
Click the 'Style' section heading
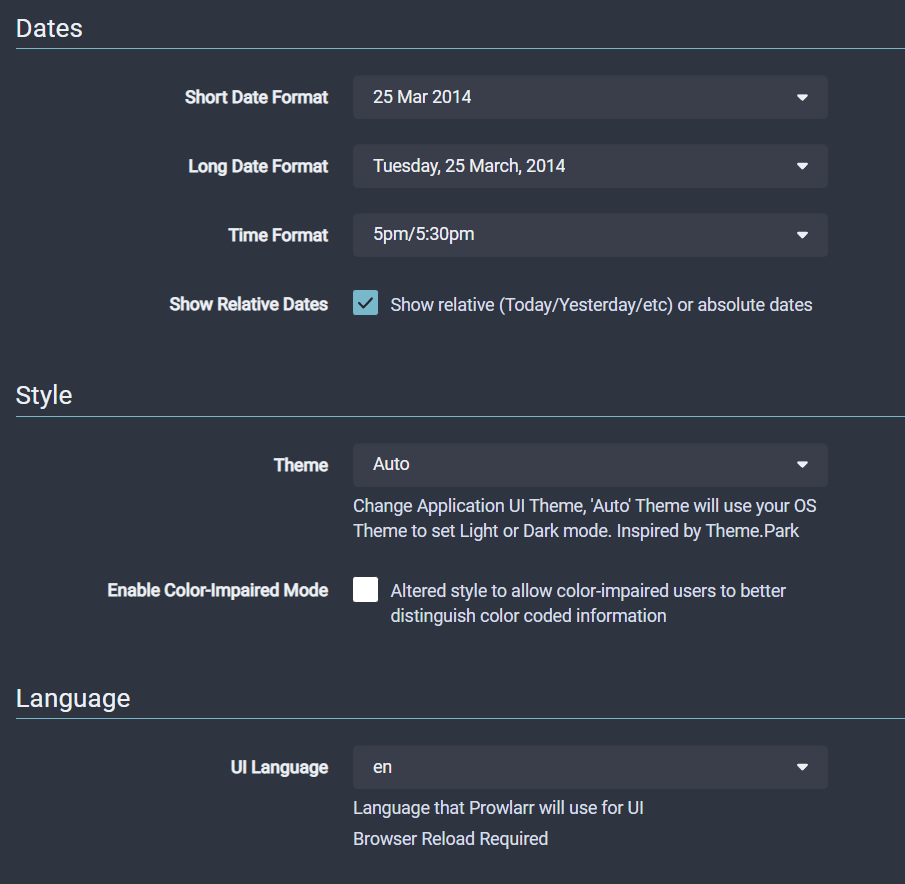click(x=44, y=395)
